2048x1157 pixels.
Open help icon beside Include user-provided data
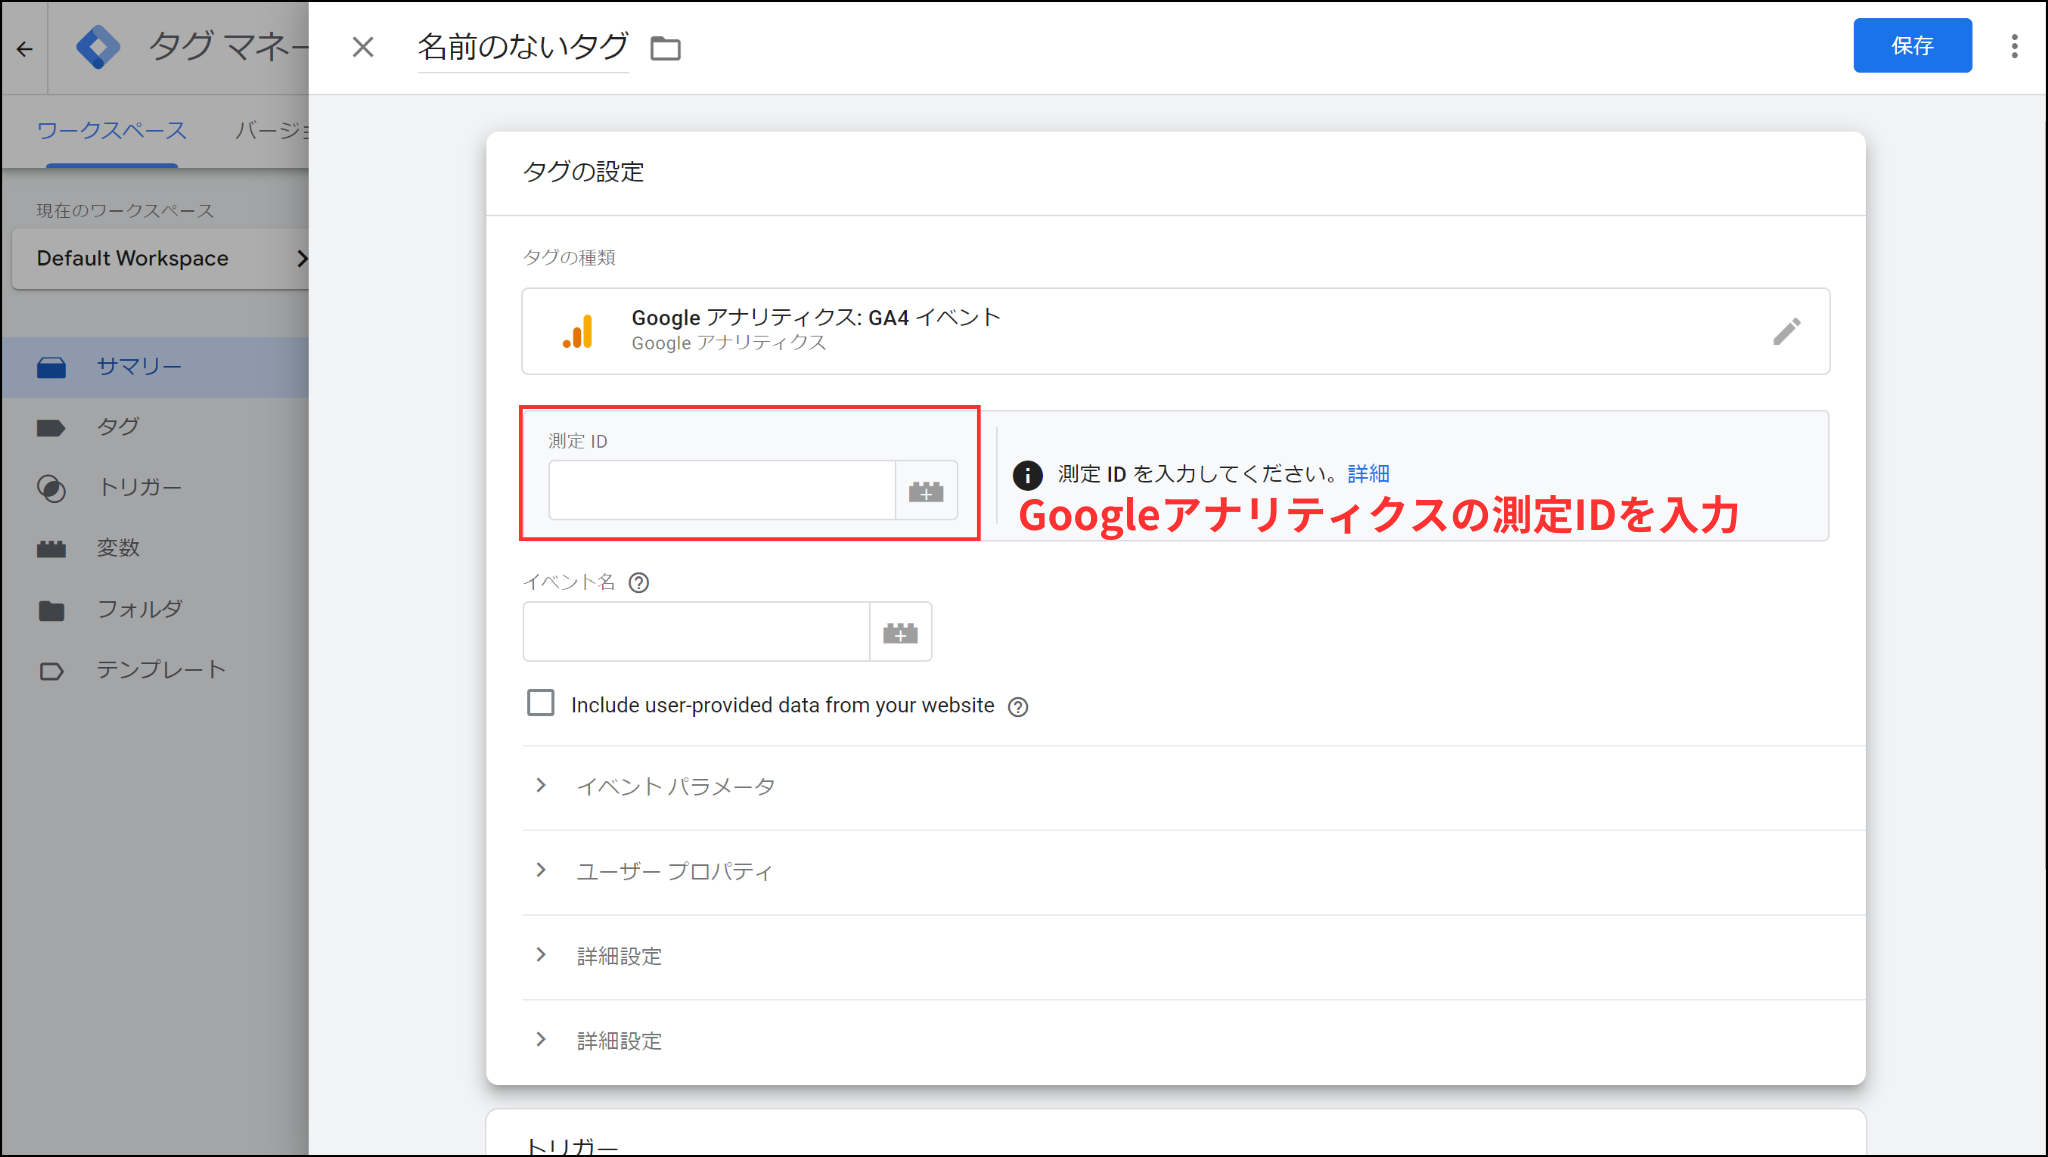coord(1018,707)
